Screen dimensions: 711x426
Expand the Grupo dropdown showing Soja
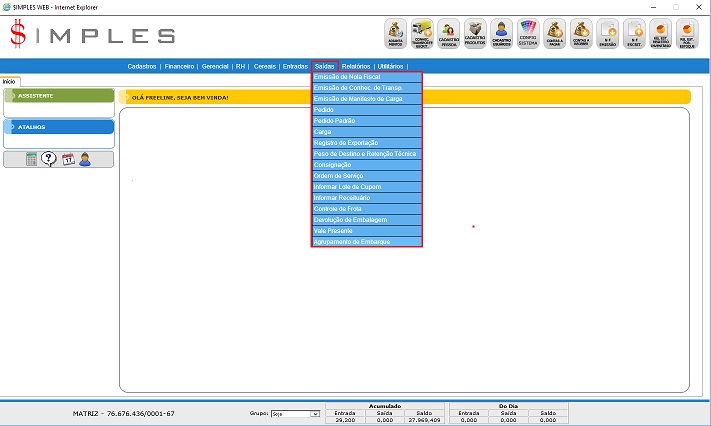[295, 413]
